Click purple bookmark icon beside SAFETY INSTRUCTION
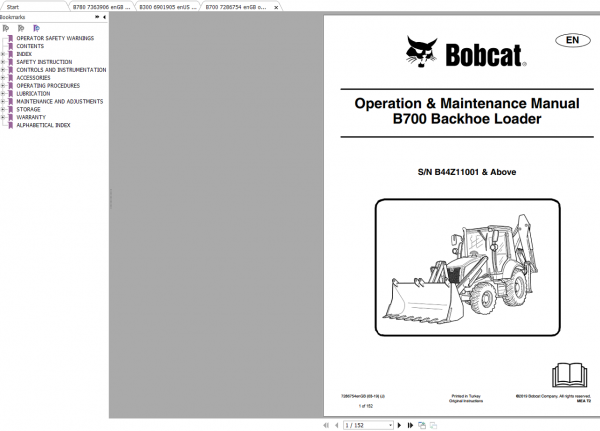 (11, 62)
